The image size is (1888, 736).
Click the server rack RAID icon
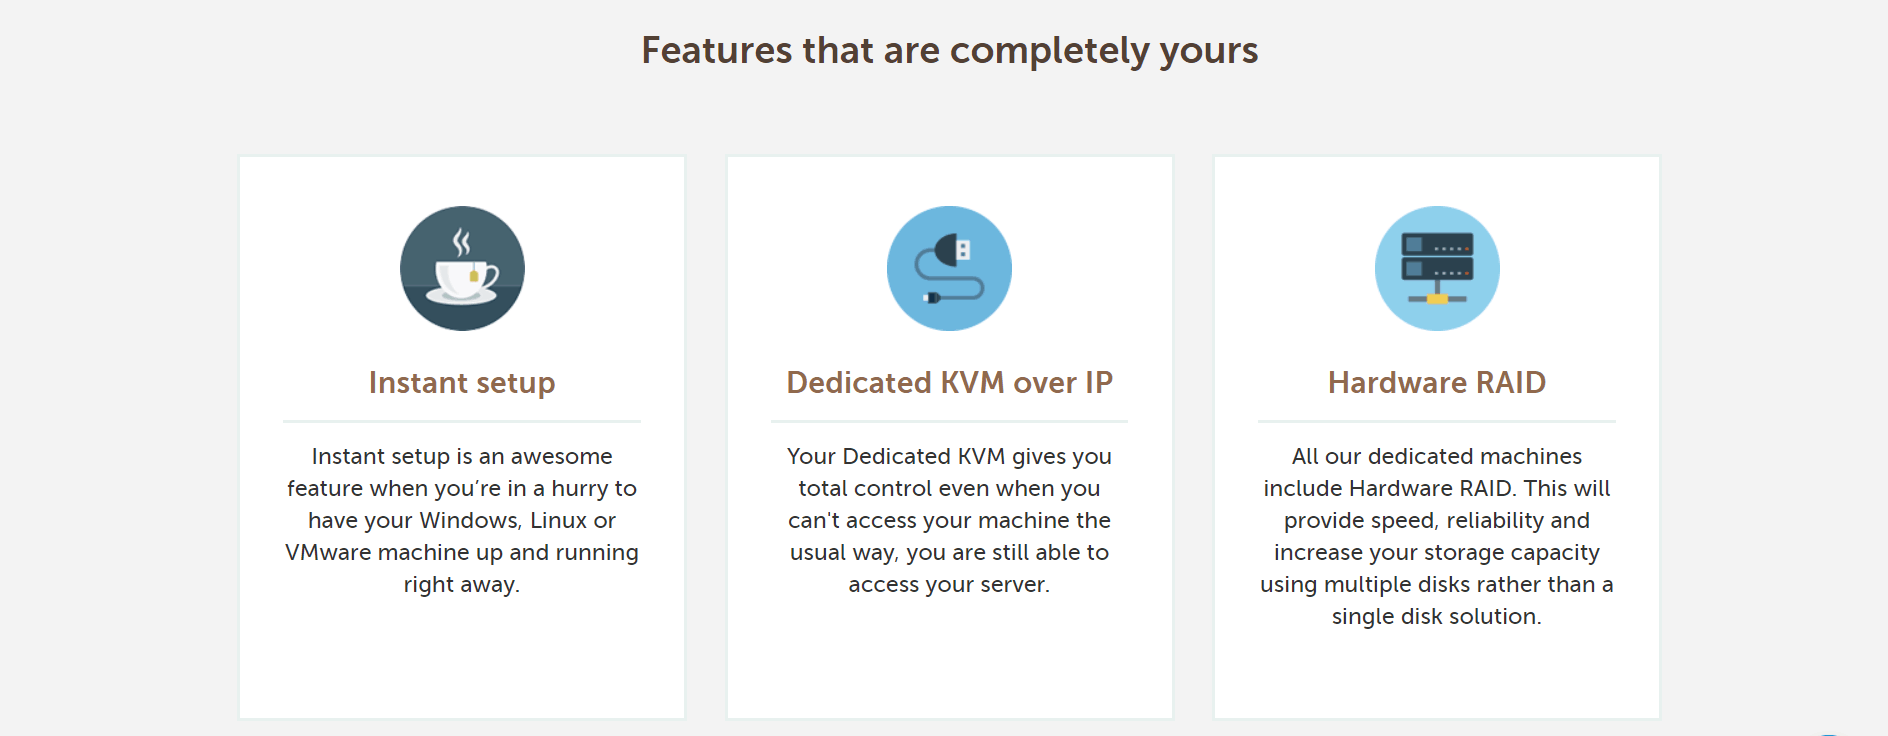click(1437, 268)
